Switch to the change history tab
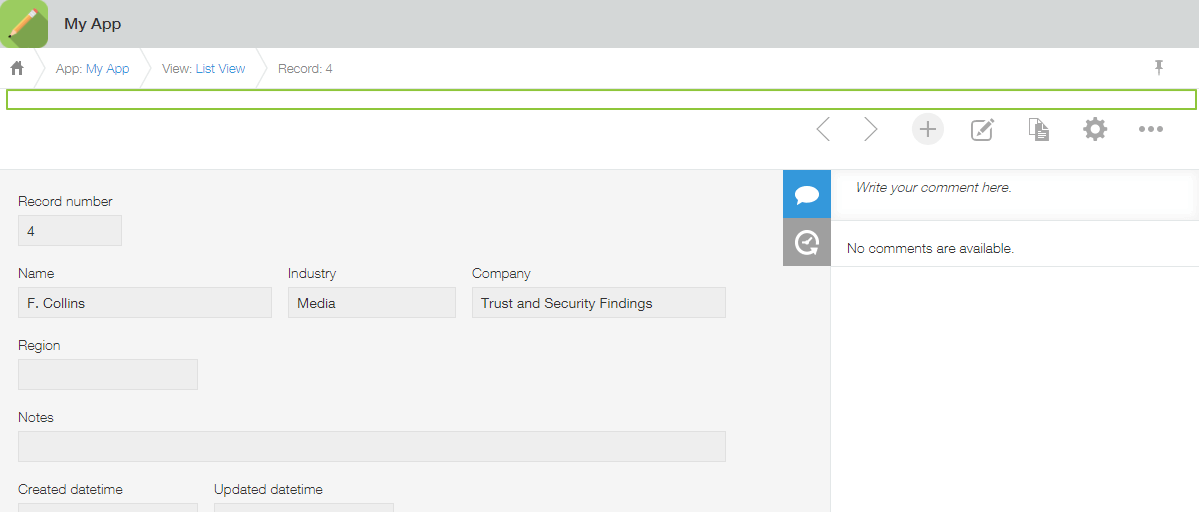1199x512 pixels. (806, 242)
